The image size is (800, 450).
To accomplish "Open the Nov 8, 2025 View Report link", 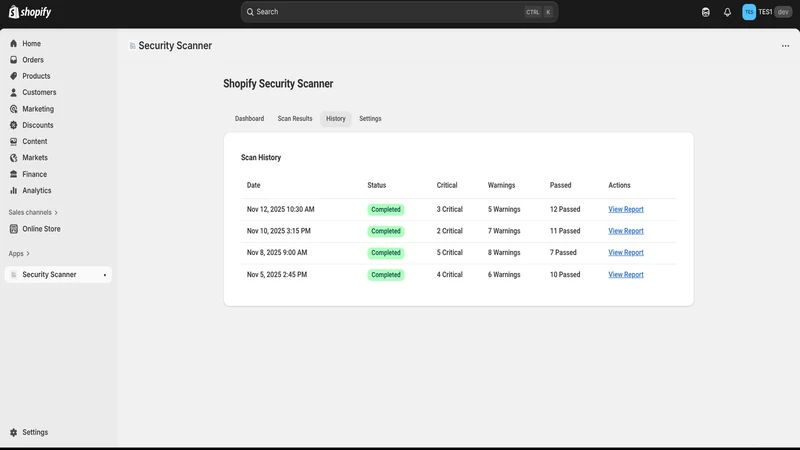I will click(x=626, y=253).
